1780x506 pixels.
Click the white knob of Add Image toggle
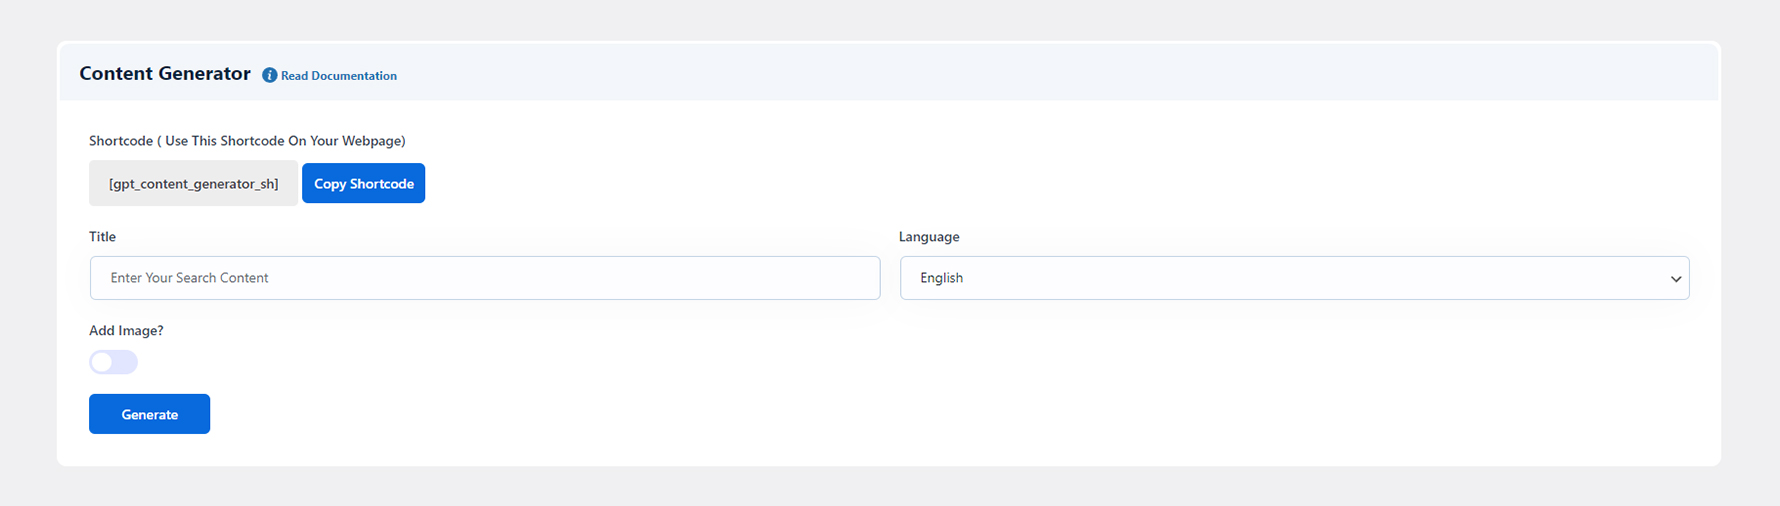tap(102, 362)
